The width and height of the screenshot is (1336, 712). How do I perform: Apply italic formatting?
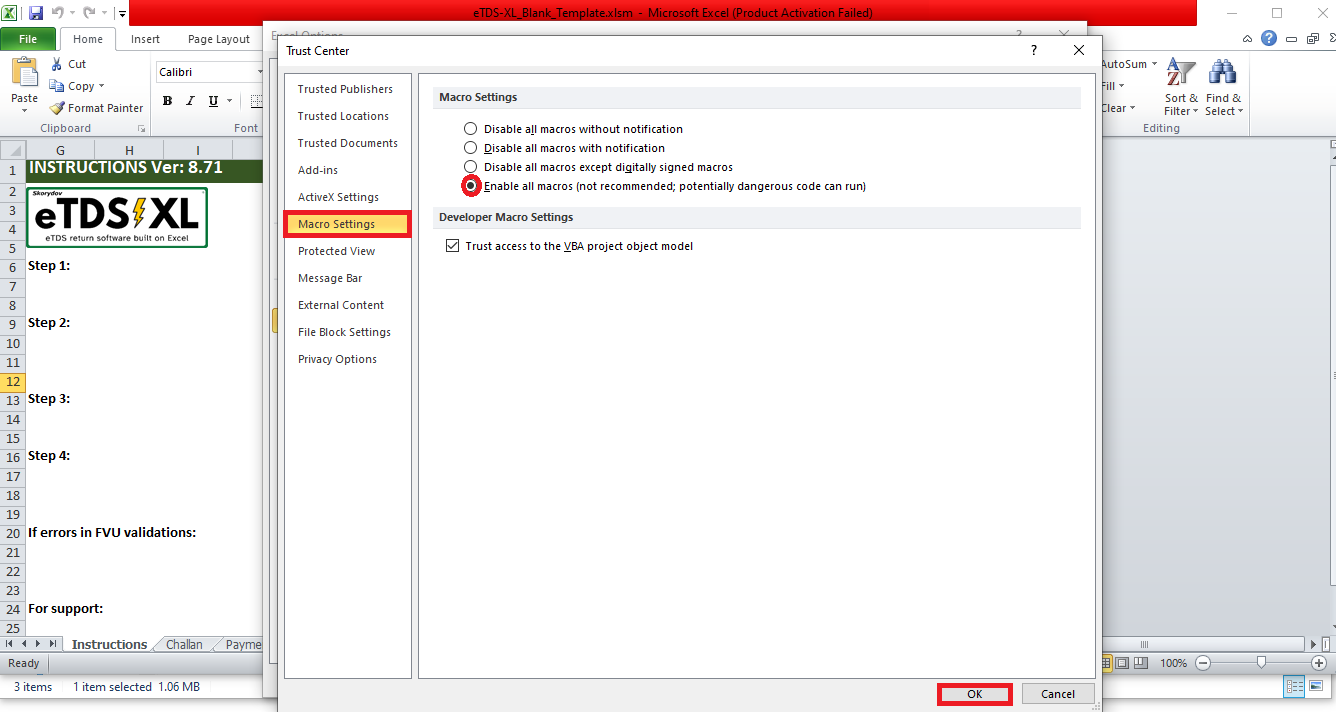point(189,100)
